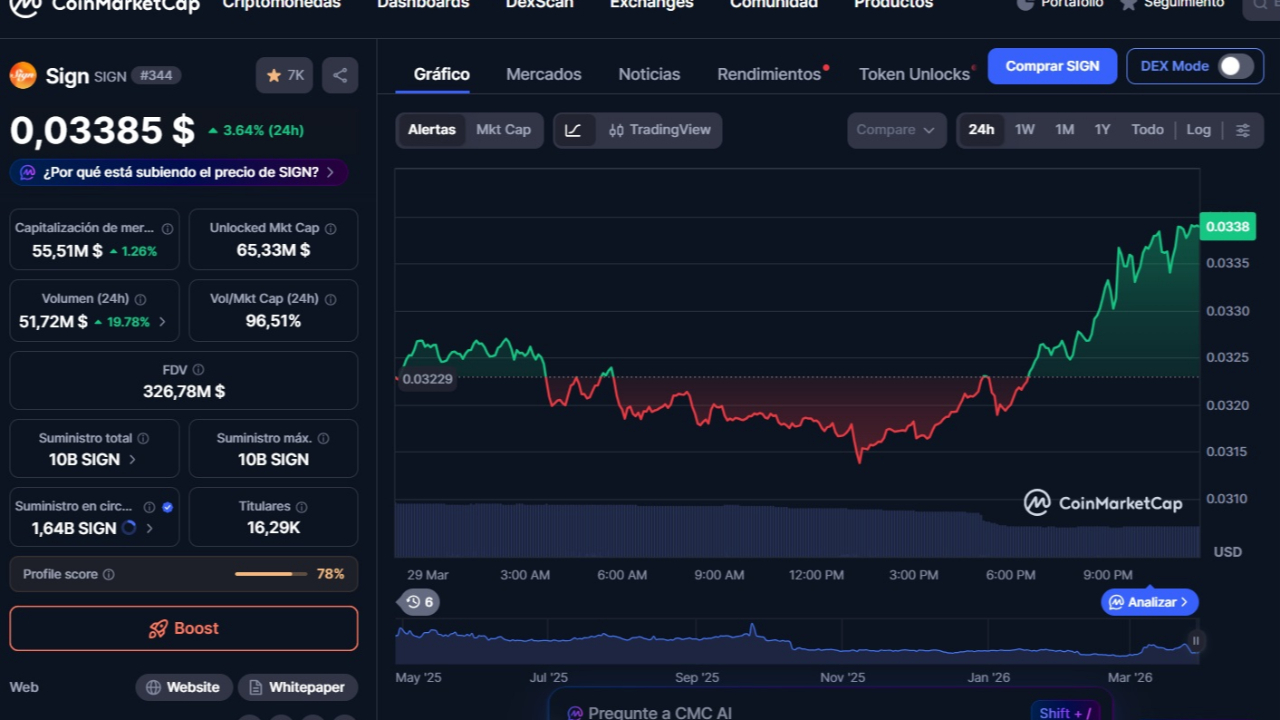Click the current price label 0.0338 on chart
1280x720 pixels.
[1227, 227]
